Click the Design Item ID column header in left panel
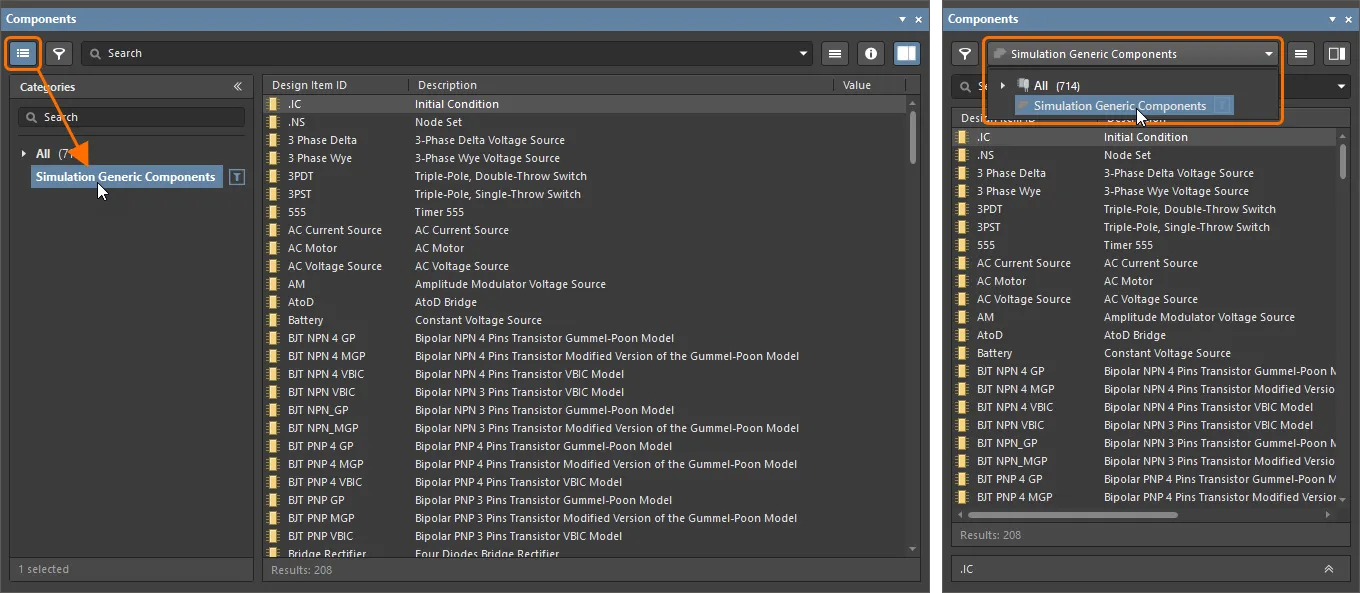The image size is (1360, 593). click(x=309, y=85)
